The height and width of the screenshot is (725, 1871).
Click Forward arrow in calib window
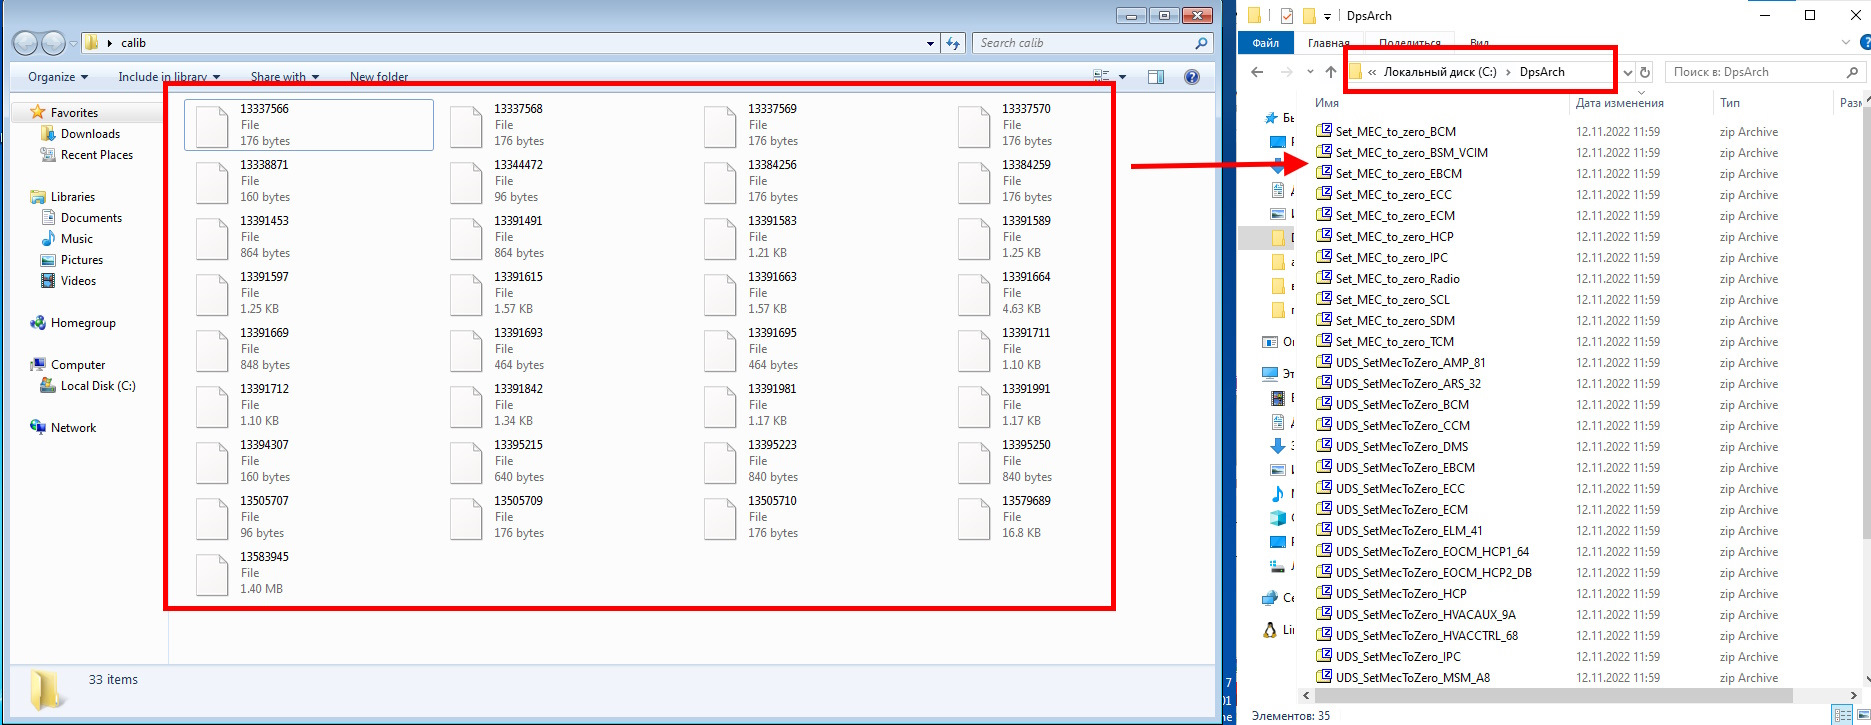(x=53, y=43)
